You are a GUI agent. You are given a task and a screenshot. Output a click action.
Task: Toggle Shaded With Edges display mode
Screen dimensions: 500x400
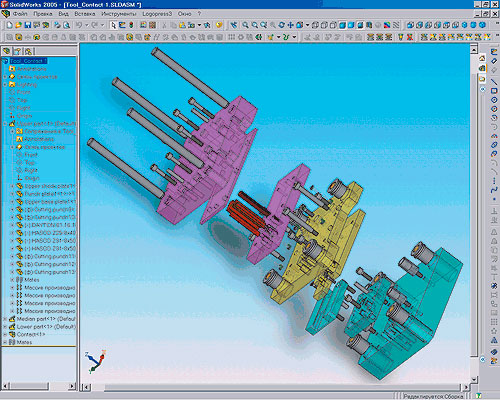[x=342, y=25]
